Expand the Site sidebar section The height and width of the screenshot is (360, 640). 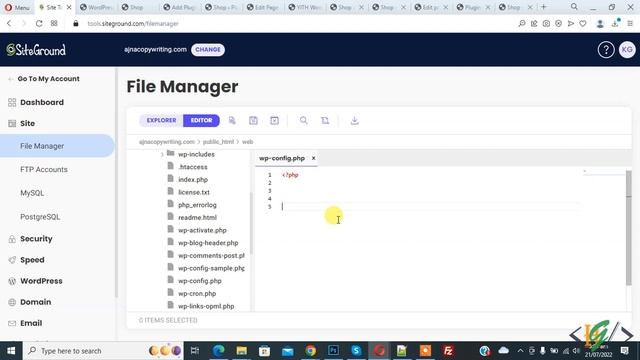(x=27, y=123)
